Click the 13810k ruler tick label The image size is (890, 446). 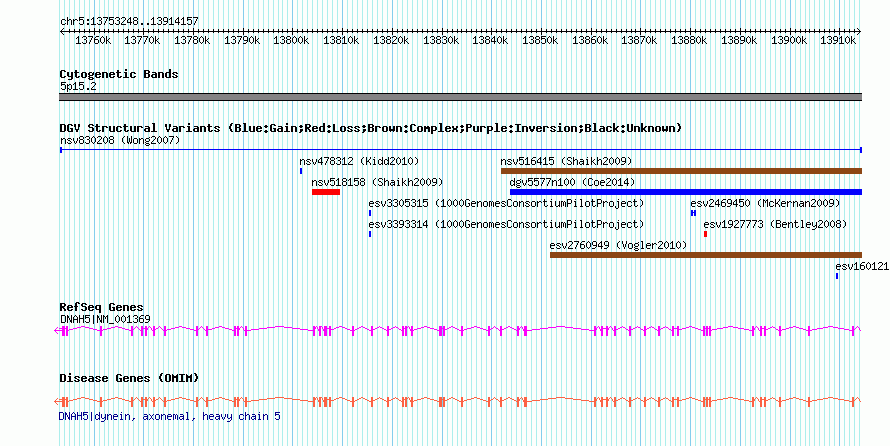[x=342, y=40]
